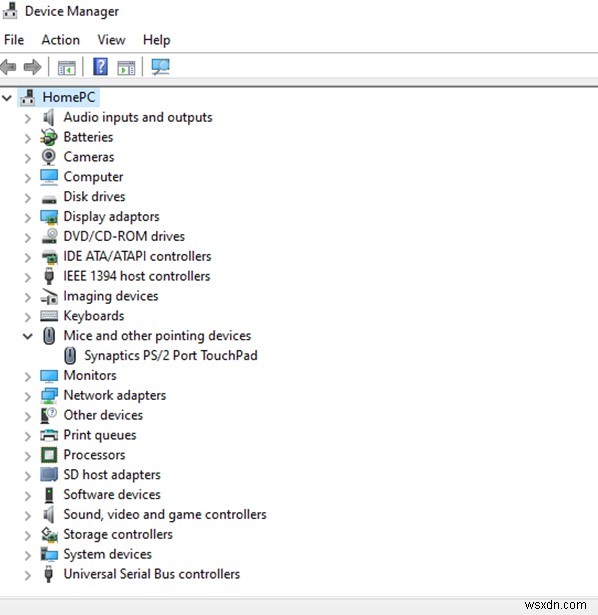
Task: Select the Processors label
Action: click(x=95, y=455)
